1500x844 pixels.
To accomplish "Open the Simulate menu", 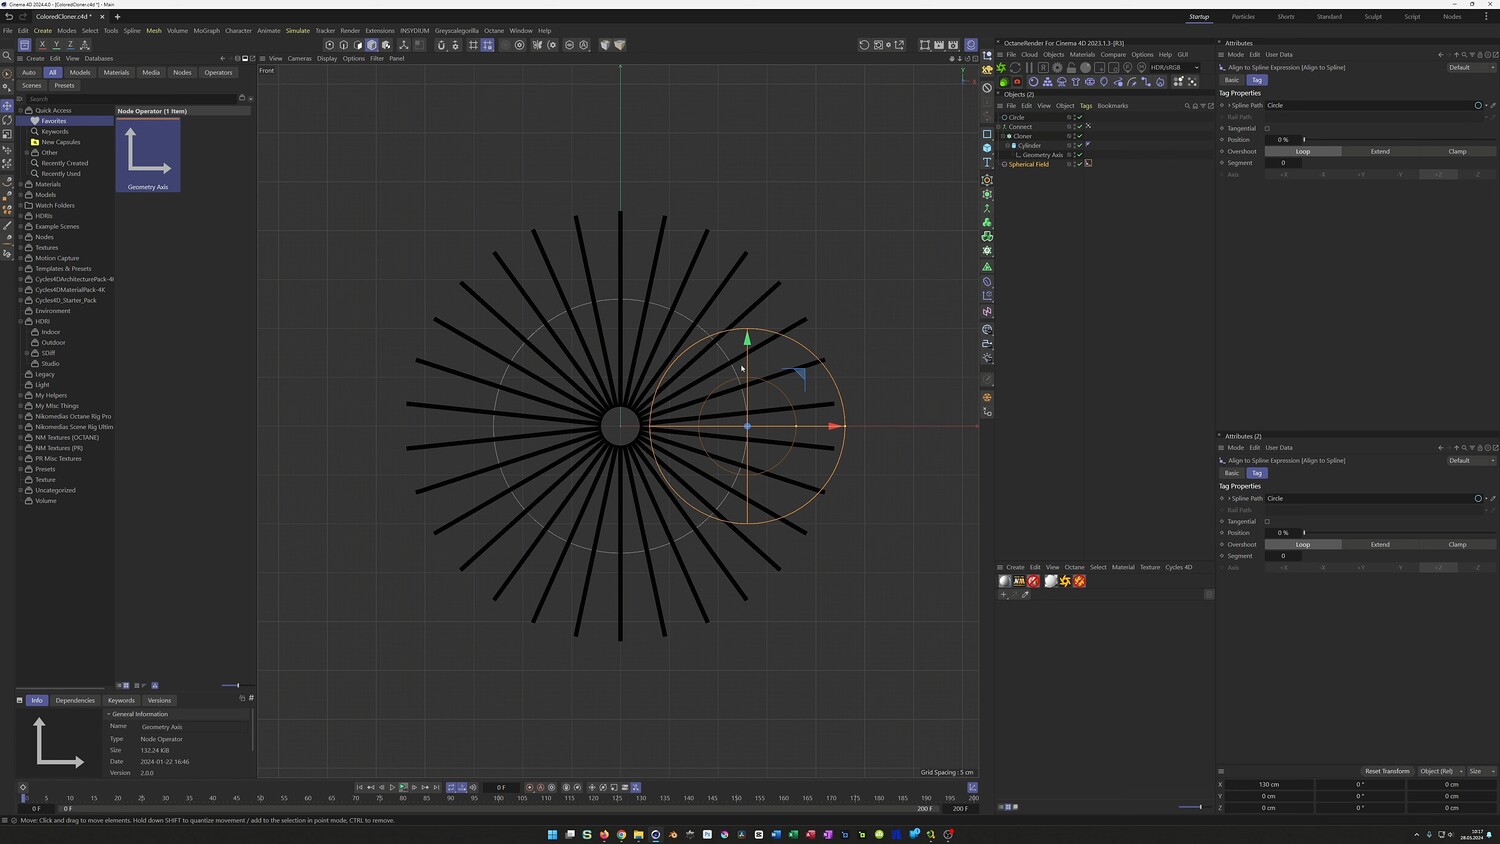I will coord(298,31).
